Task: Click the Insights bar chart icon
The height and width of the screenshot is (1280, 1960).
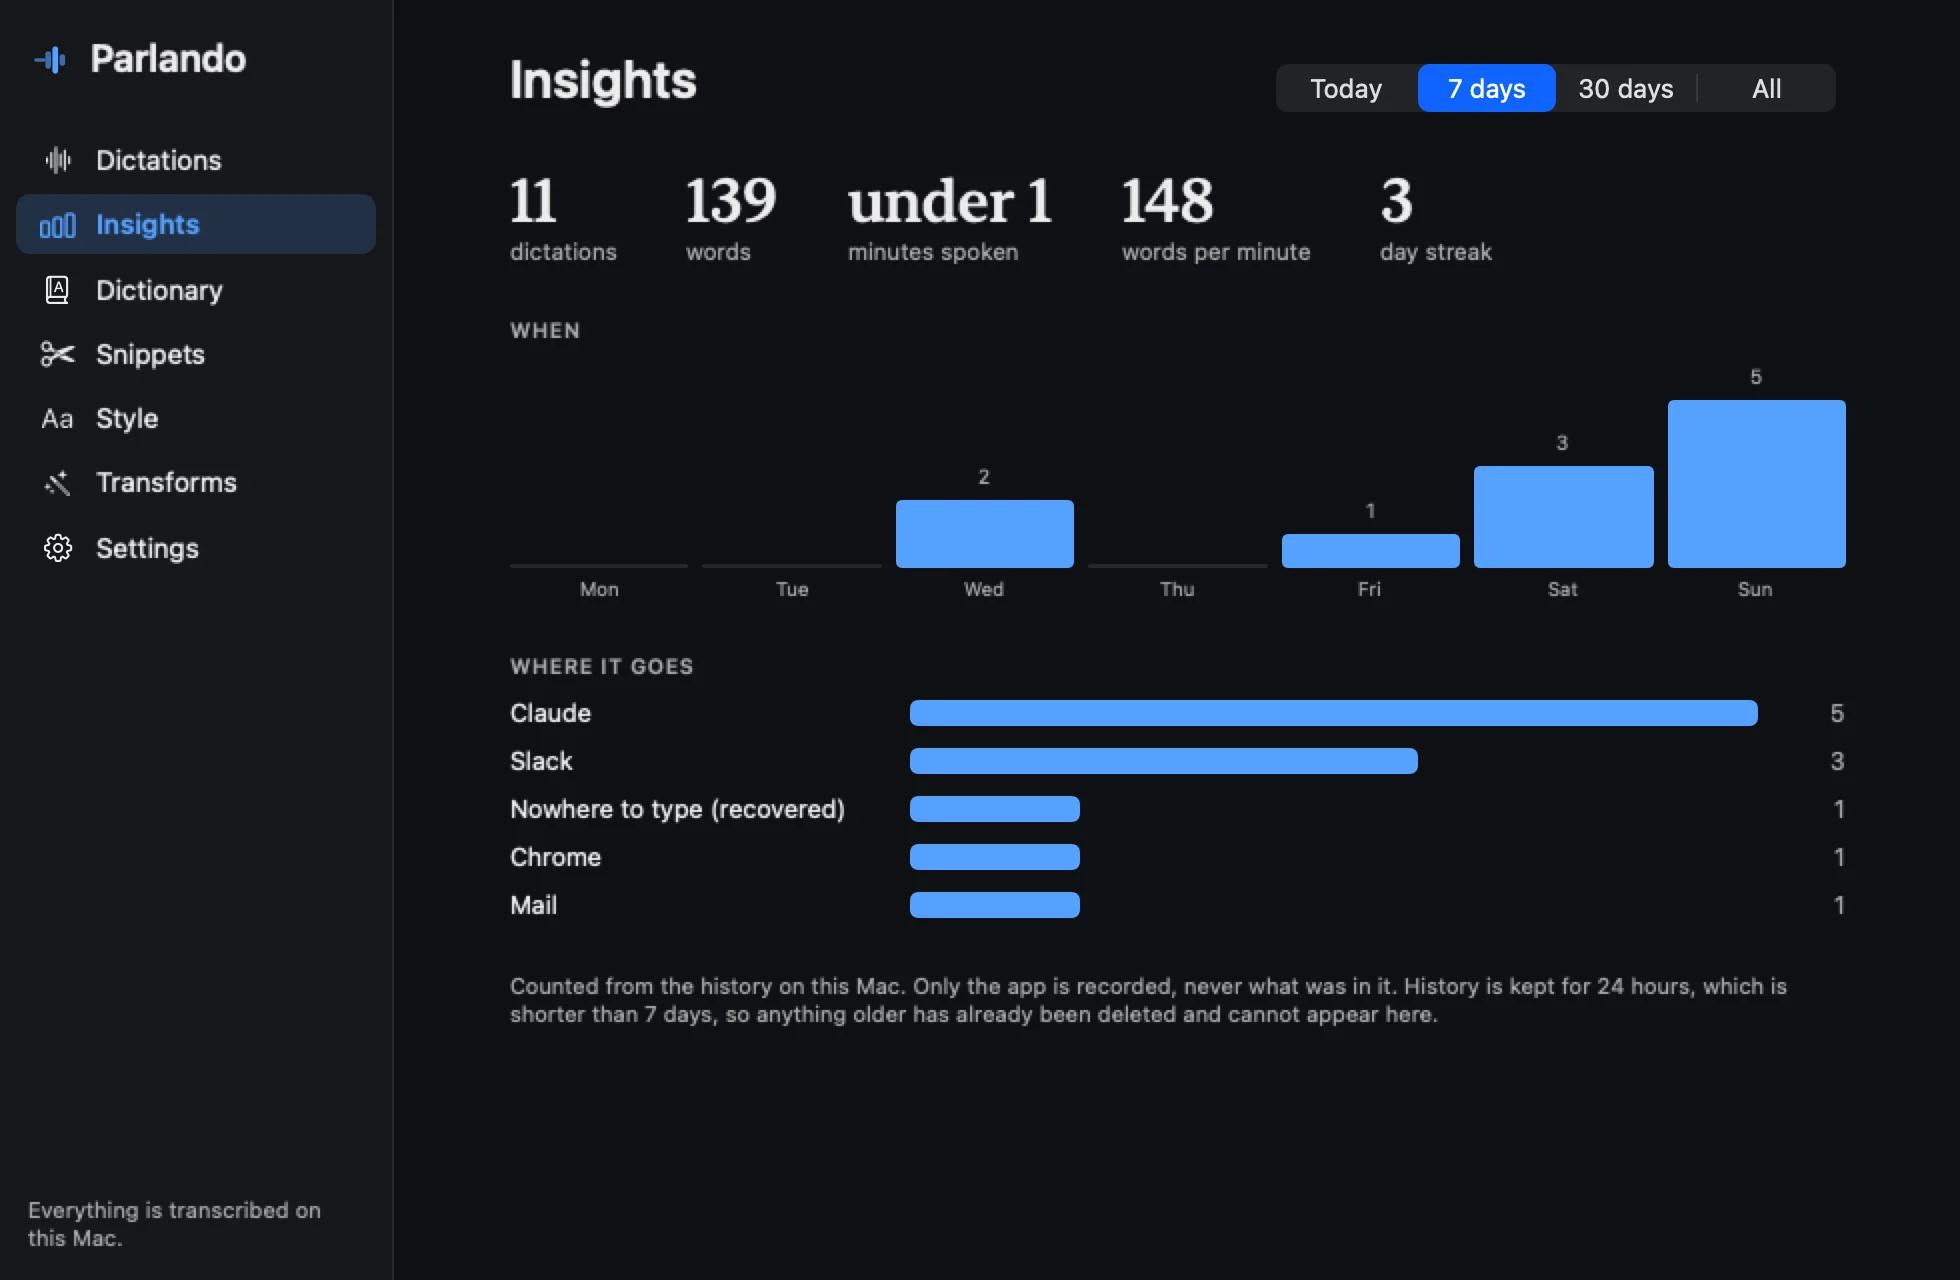Action: coord(58,225)
